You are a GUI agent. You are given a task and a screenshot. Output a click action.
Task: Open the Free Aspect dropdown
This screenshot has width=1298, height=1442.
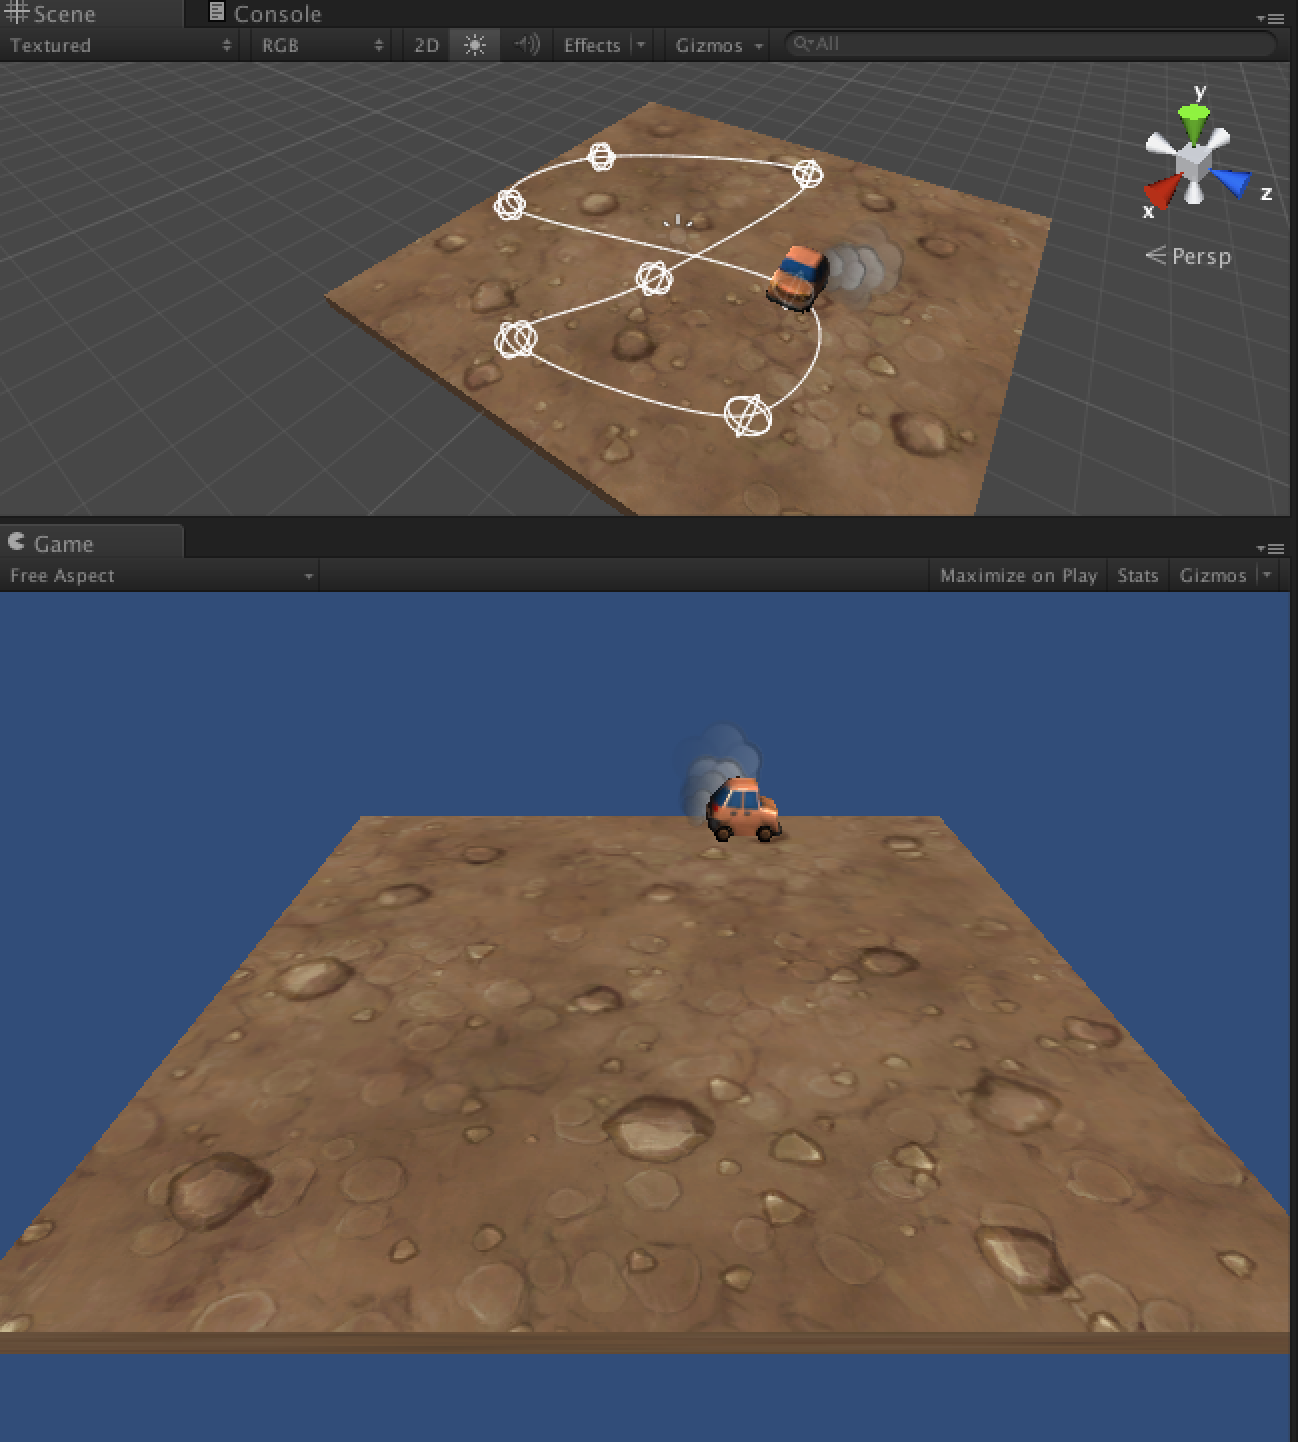(x=160, y=575)
